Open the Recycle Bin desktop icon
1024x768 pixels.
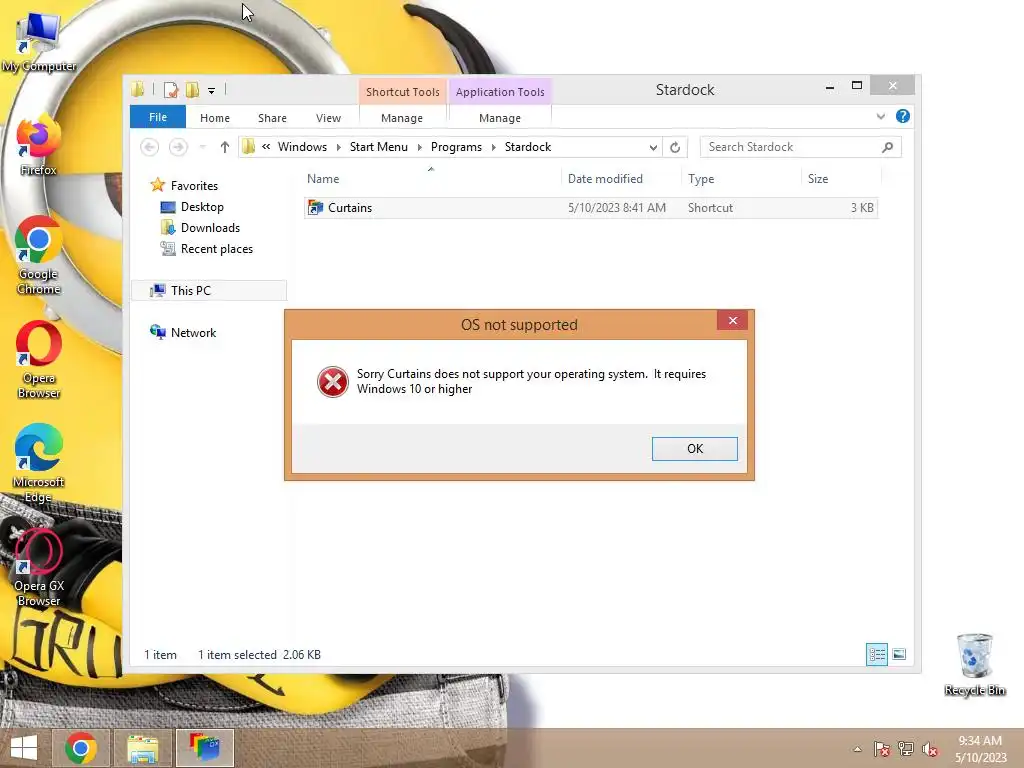point(974,665)
